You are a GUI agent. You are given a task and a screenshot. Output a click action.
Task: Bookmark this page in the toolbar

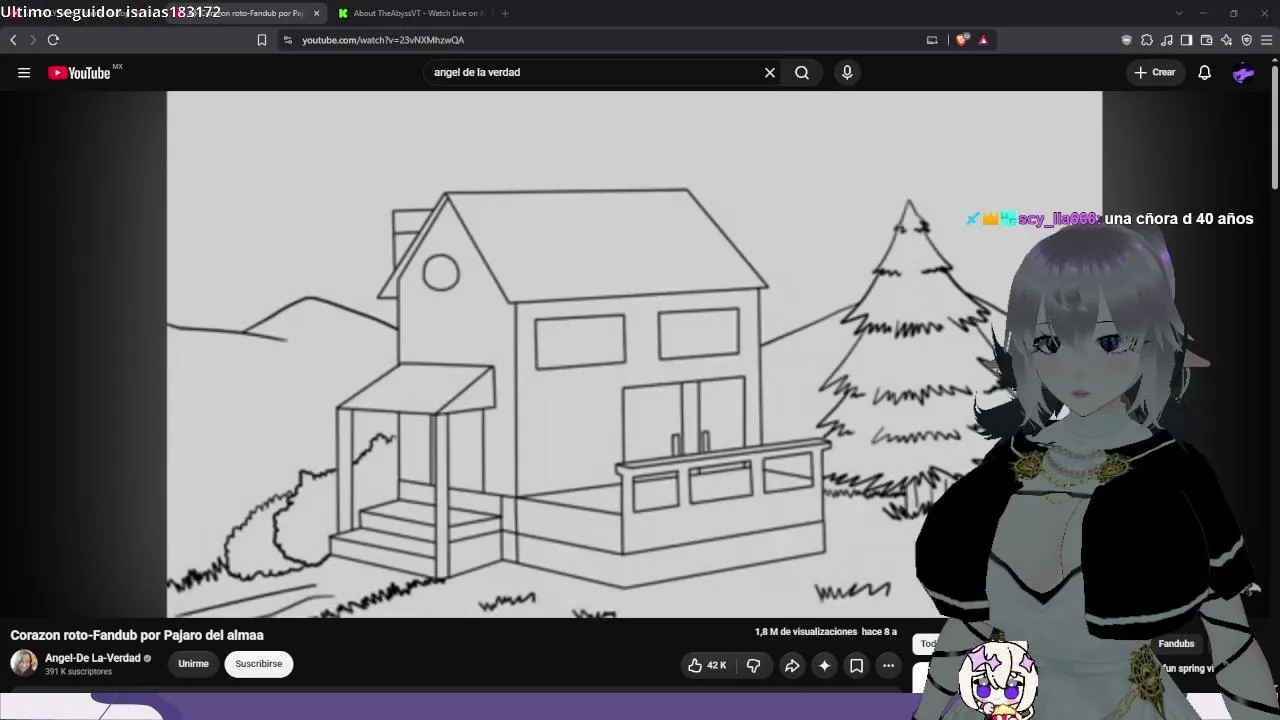click(x=262, y=40)
